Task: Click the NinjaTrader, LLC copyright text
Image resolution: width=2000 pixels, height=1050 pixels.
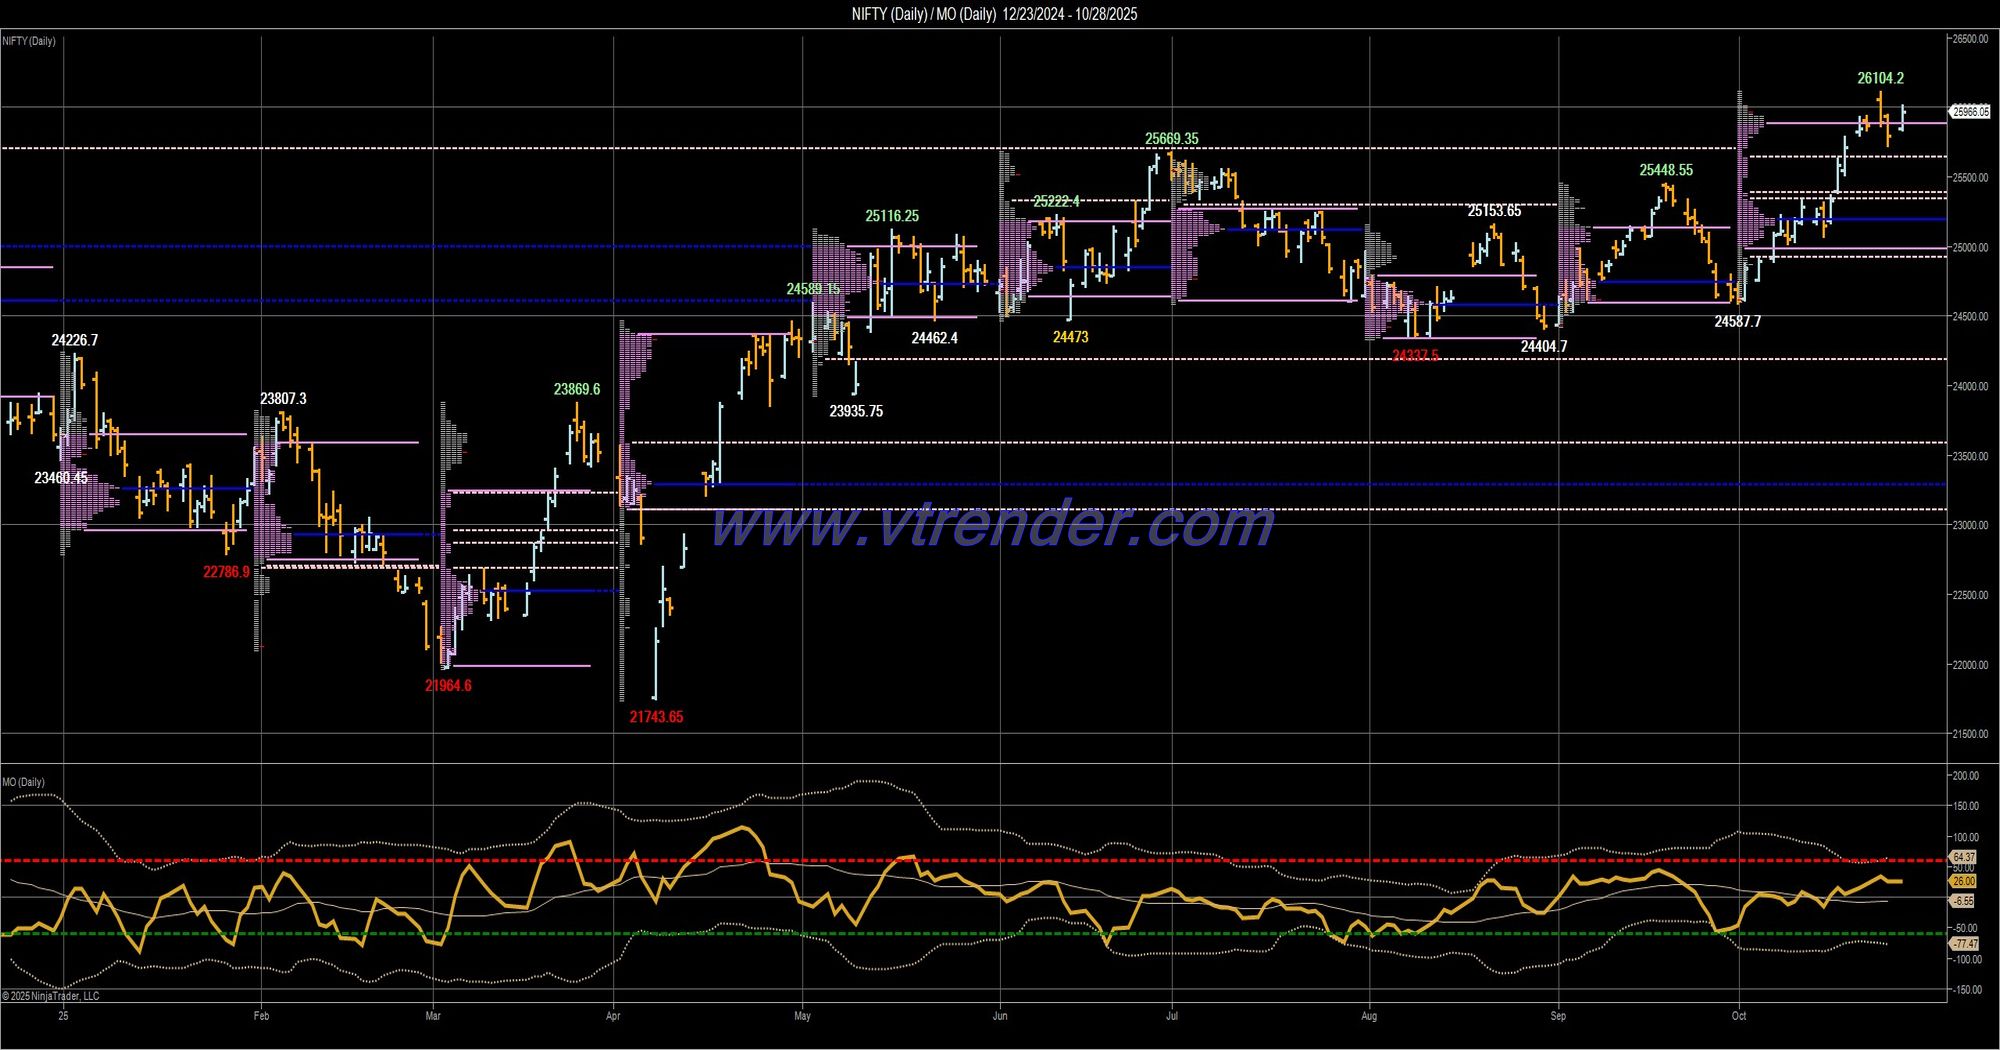Action: pyautogui.click(x=51, y=996)
